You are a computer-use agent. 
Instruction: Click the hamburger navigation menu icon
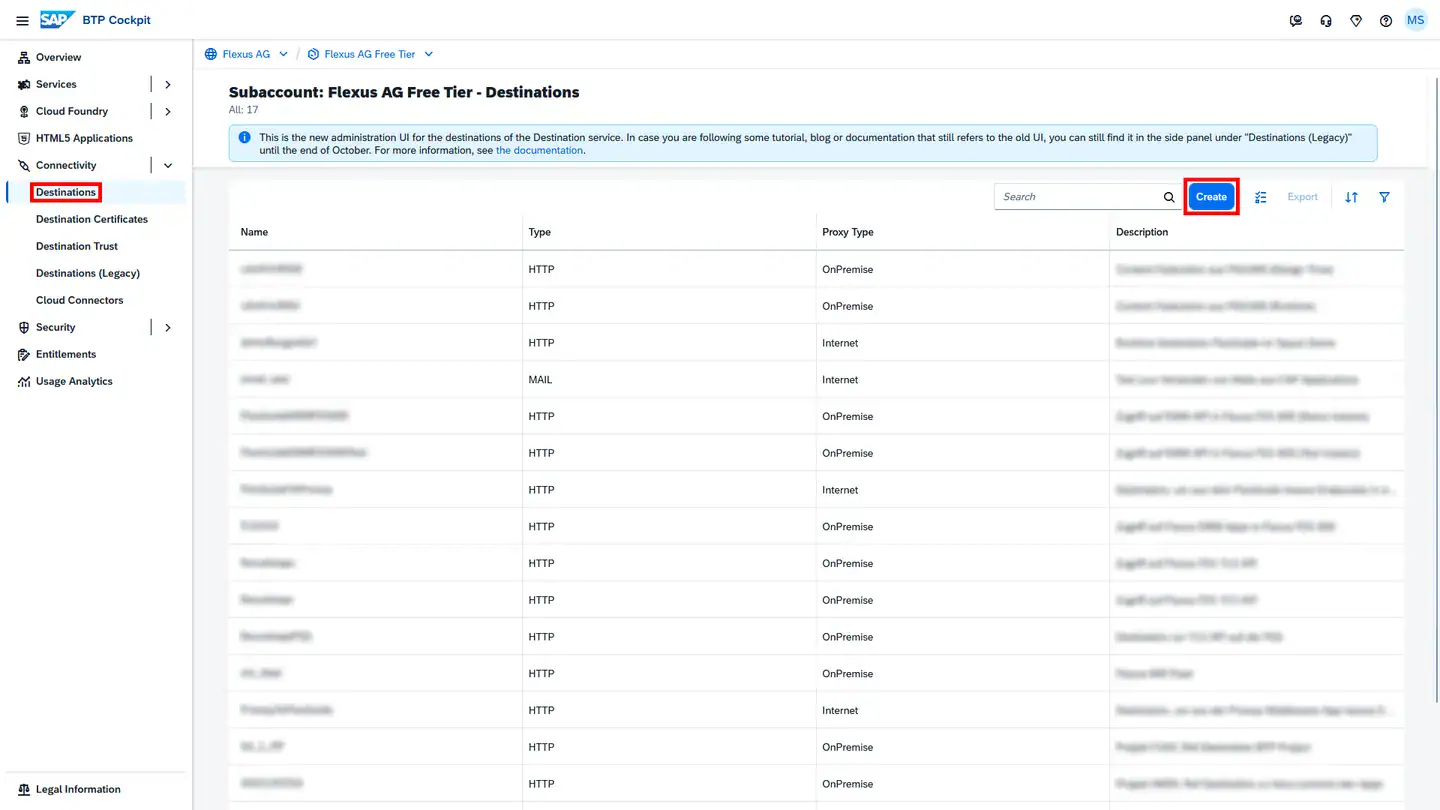(x=22, y=21)
